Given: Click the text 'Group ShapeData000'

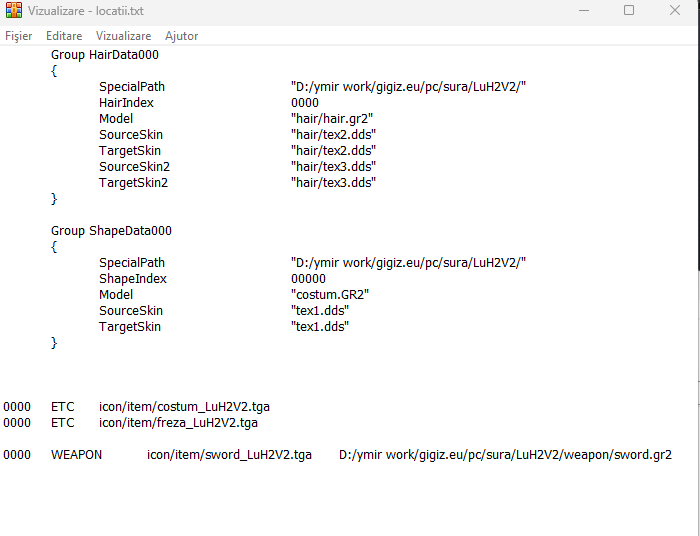Looking at the screenshot, I should click(x=111, y=231).
